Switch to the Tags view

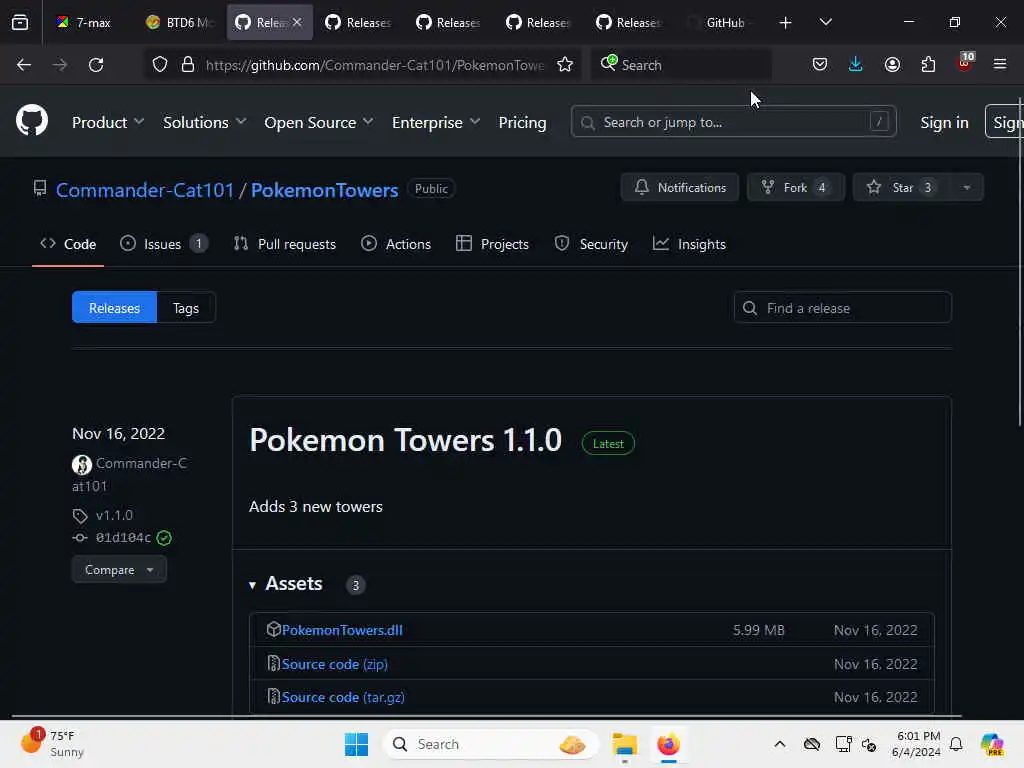click(186, 308)
